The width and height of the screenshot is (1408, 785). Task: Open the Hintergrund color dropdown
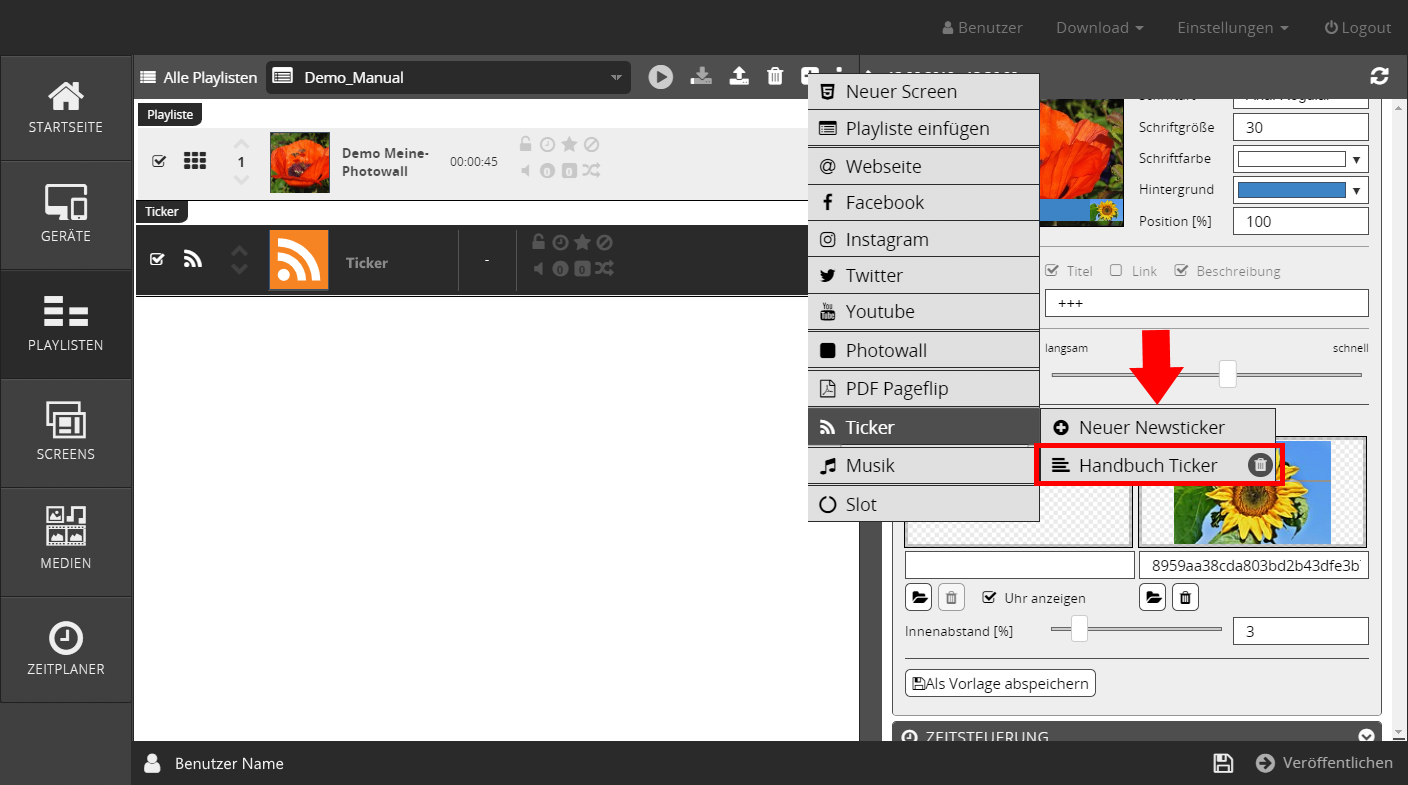click(1300, 190)
